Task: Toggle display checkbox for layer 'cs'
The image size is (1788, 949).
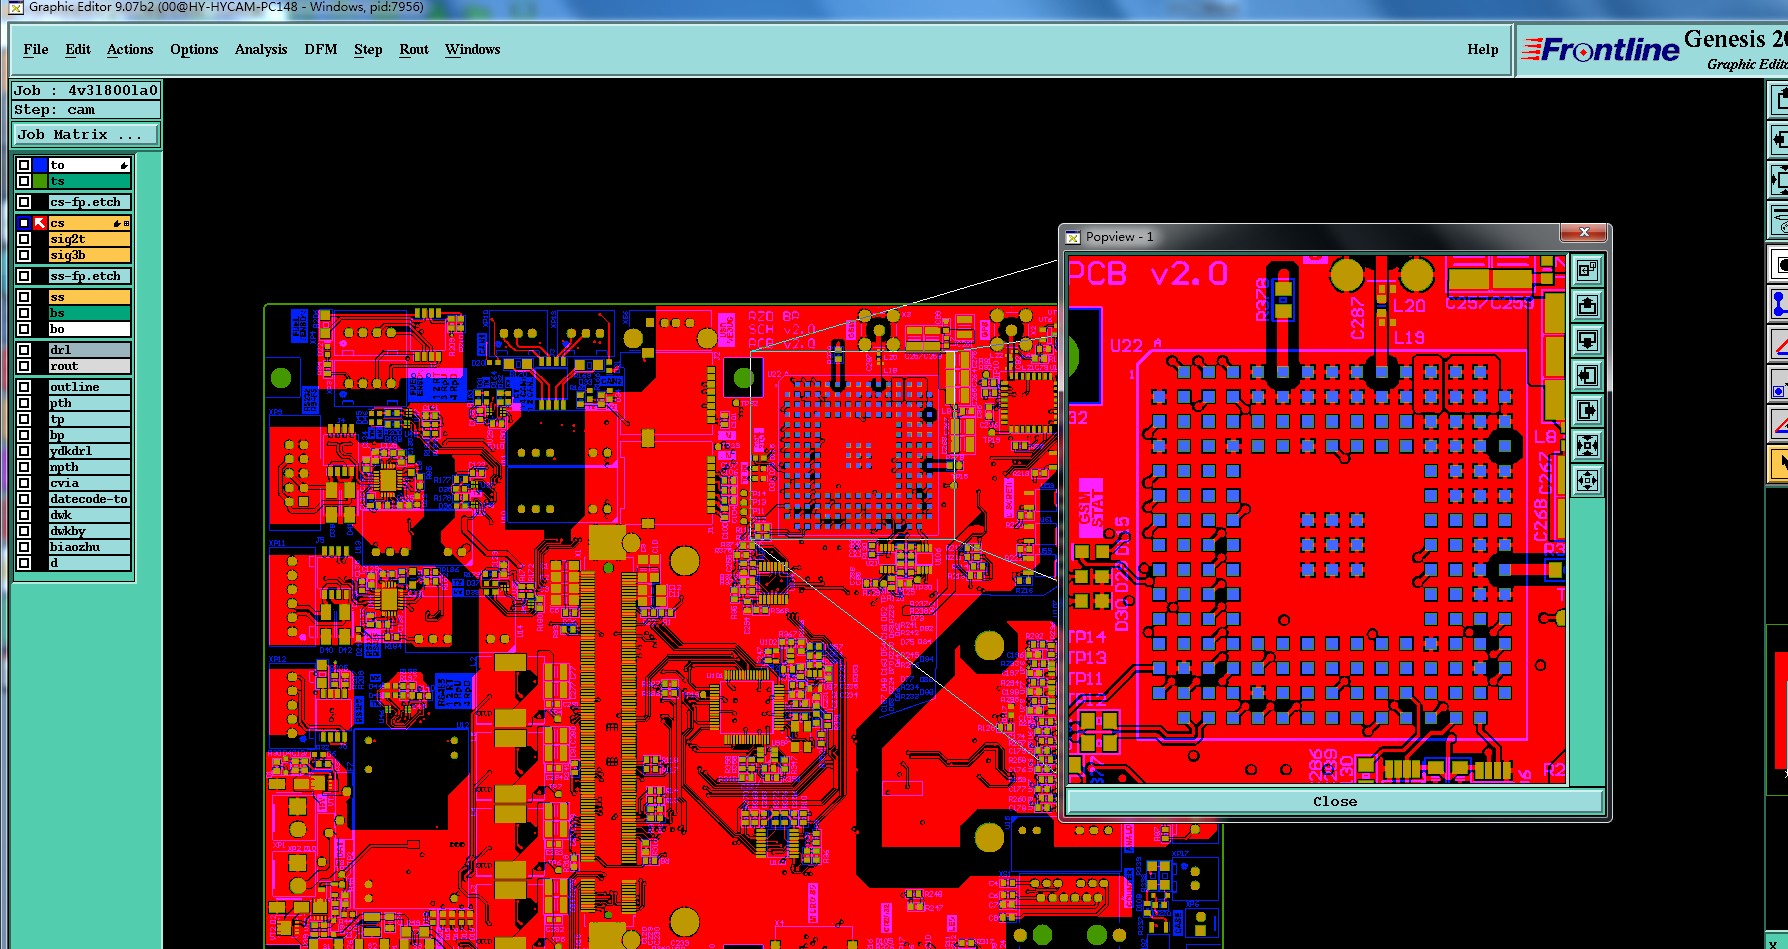Action: click(x=24, y=223)
